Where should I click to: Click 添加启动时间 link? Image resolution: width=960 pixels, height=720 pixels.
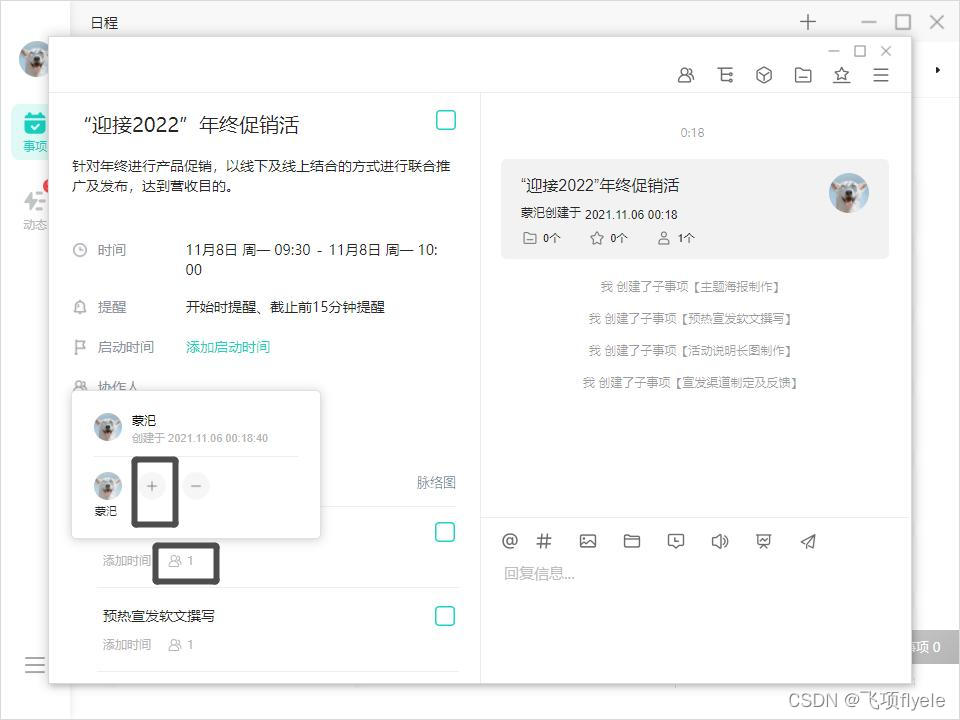tap(228, 347)
